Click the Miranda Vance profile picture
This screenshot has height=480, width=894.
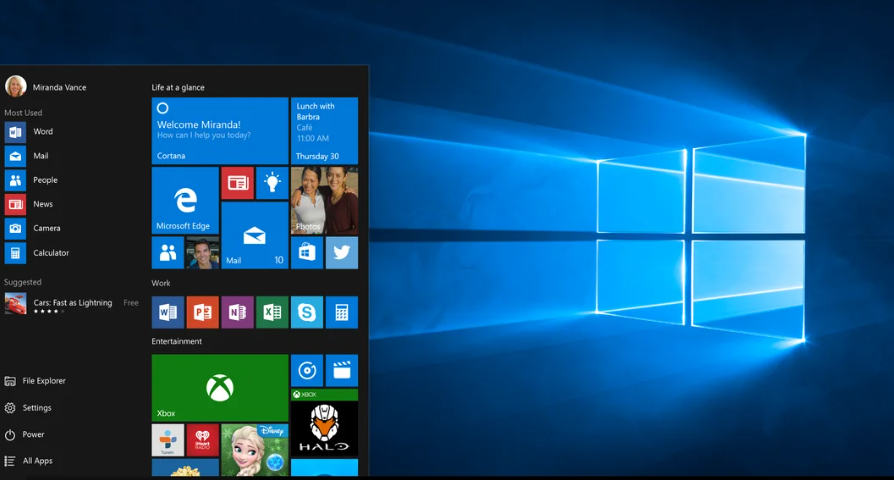15,87
